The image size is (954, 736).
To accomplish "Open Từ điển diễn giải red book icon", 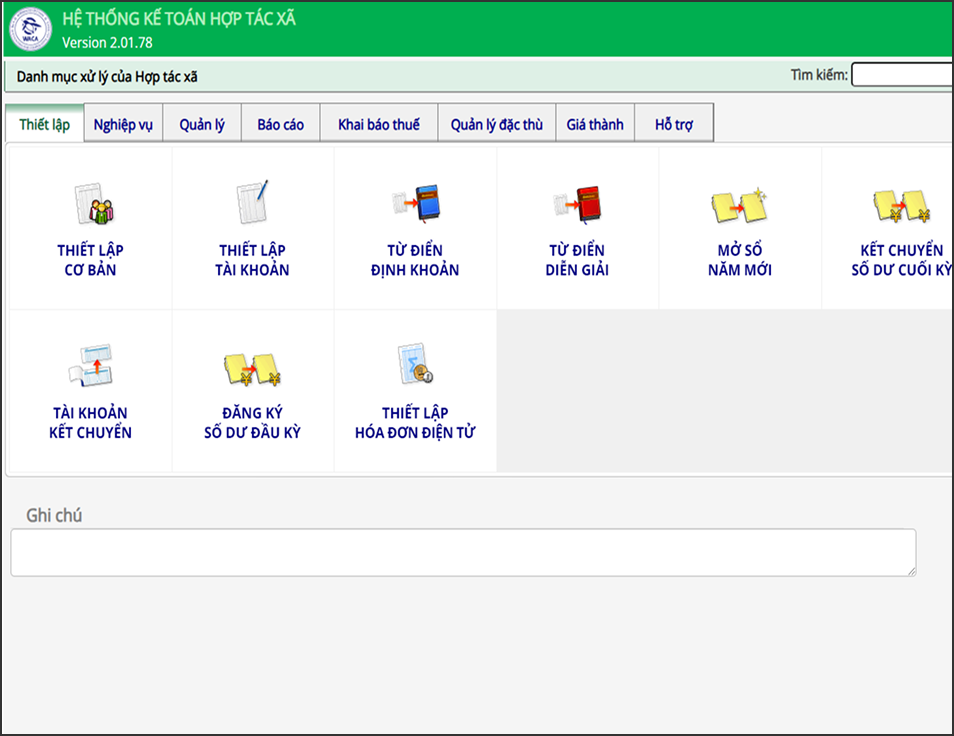I will [577, 203].
